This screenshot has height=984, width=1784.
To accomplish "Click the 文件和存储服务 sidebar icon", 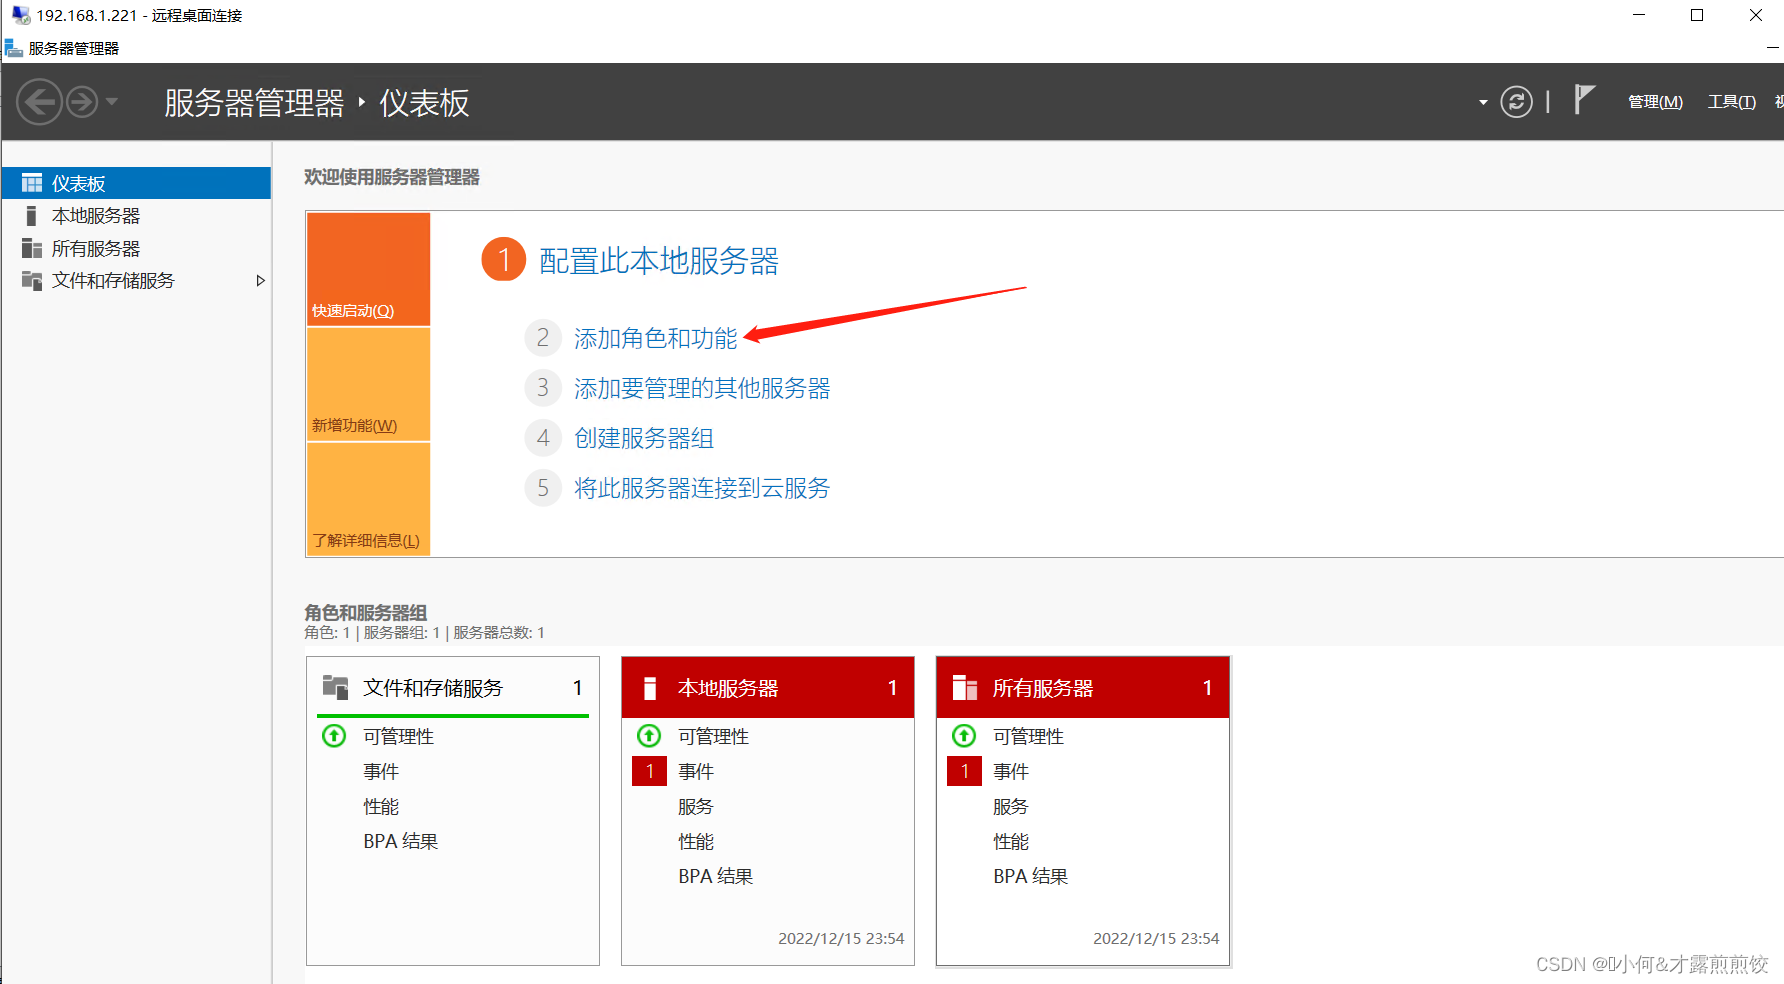I will click(x=32, y=281).
